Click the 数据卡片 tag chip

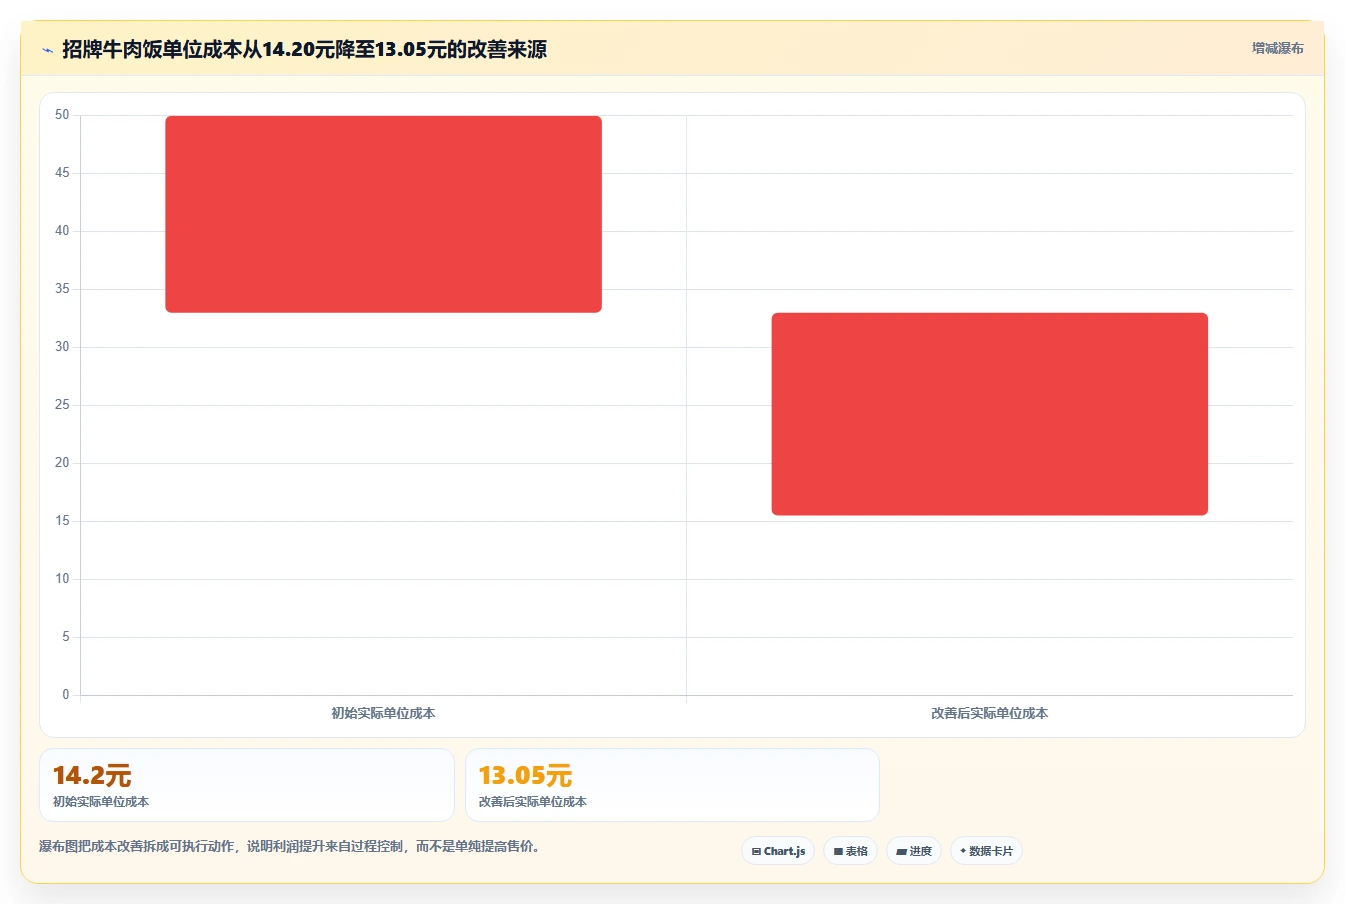point(986,851)
